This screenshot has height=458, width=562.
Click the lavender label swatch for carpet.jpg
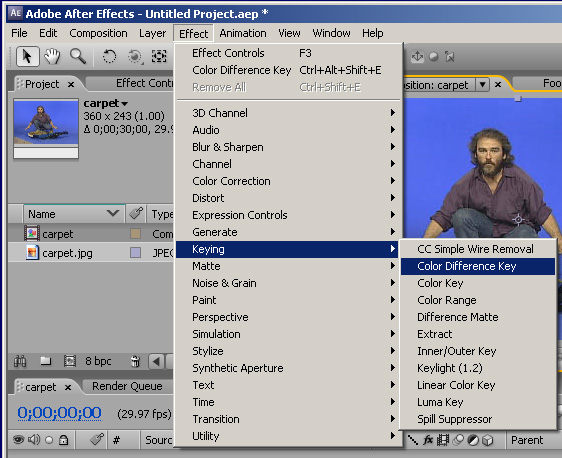click(135, 253)
